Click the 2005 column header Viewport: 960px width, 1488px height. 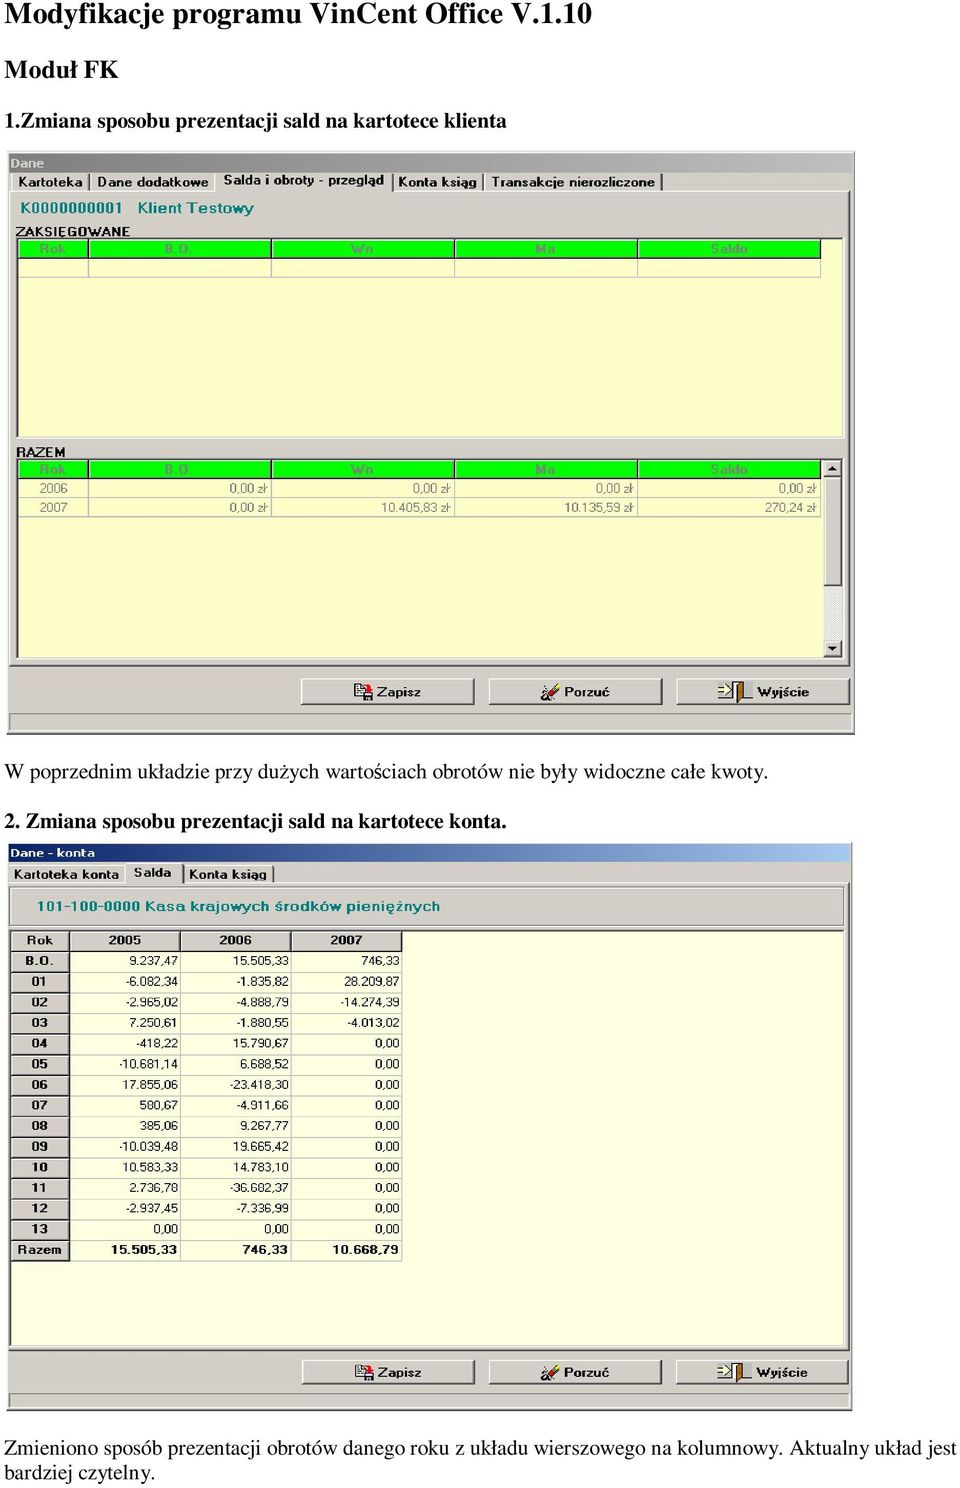click(125, 940)
